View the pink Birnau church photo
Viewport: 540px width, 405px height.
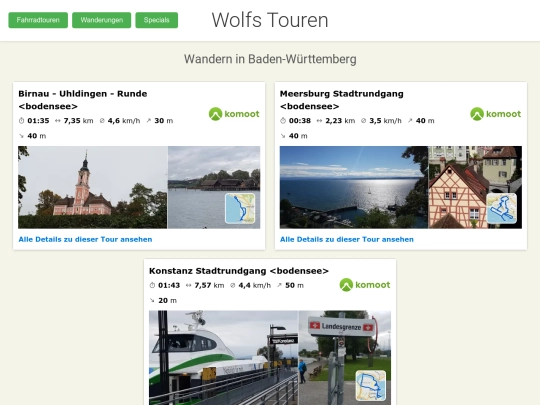(93, 187)
